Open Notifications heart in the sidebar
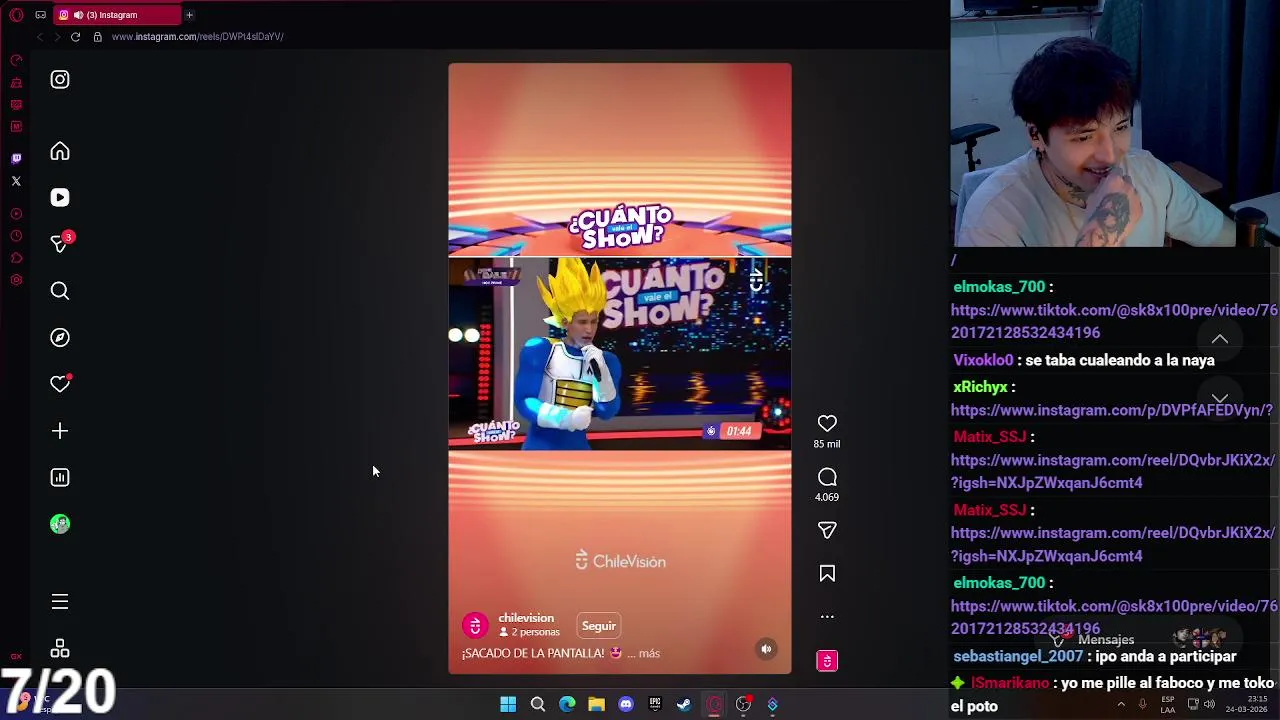 coord(60,384)
